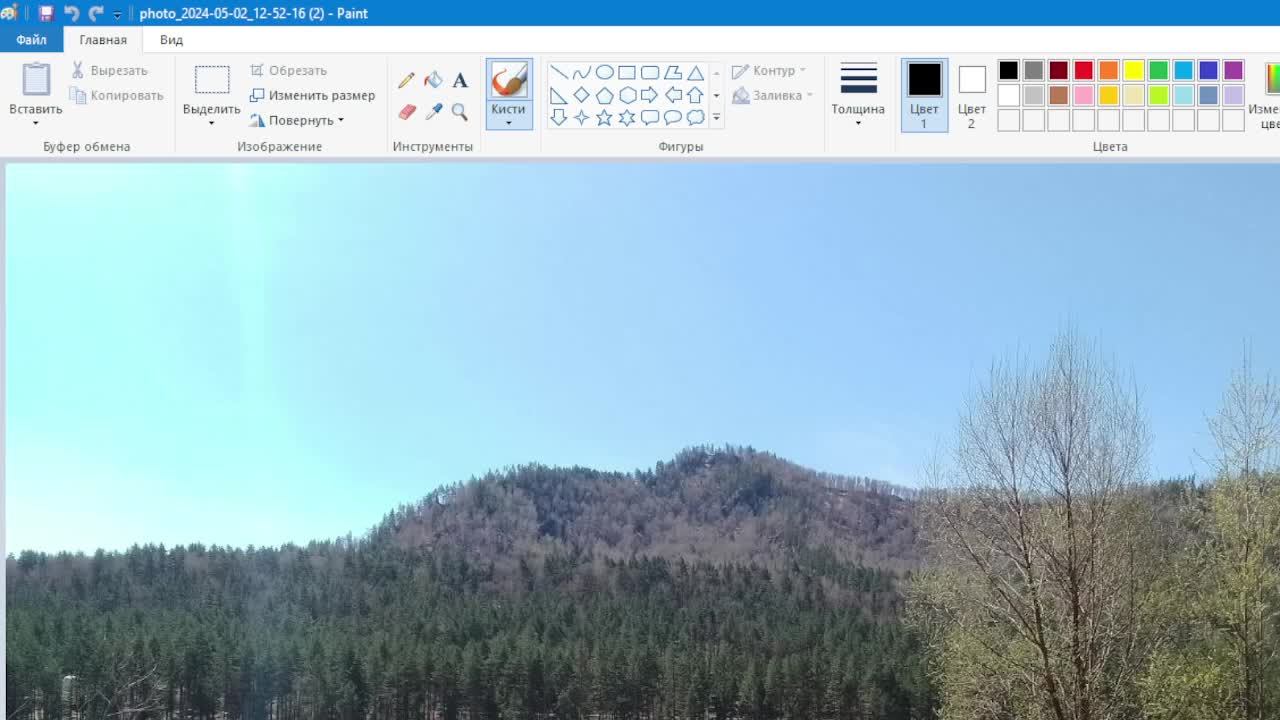Choose the straight Line shape
This screenshot has width=1280, height=720.
[x=559, y=72]
